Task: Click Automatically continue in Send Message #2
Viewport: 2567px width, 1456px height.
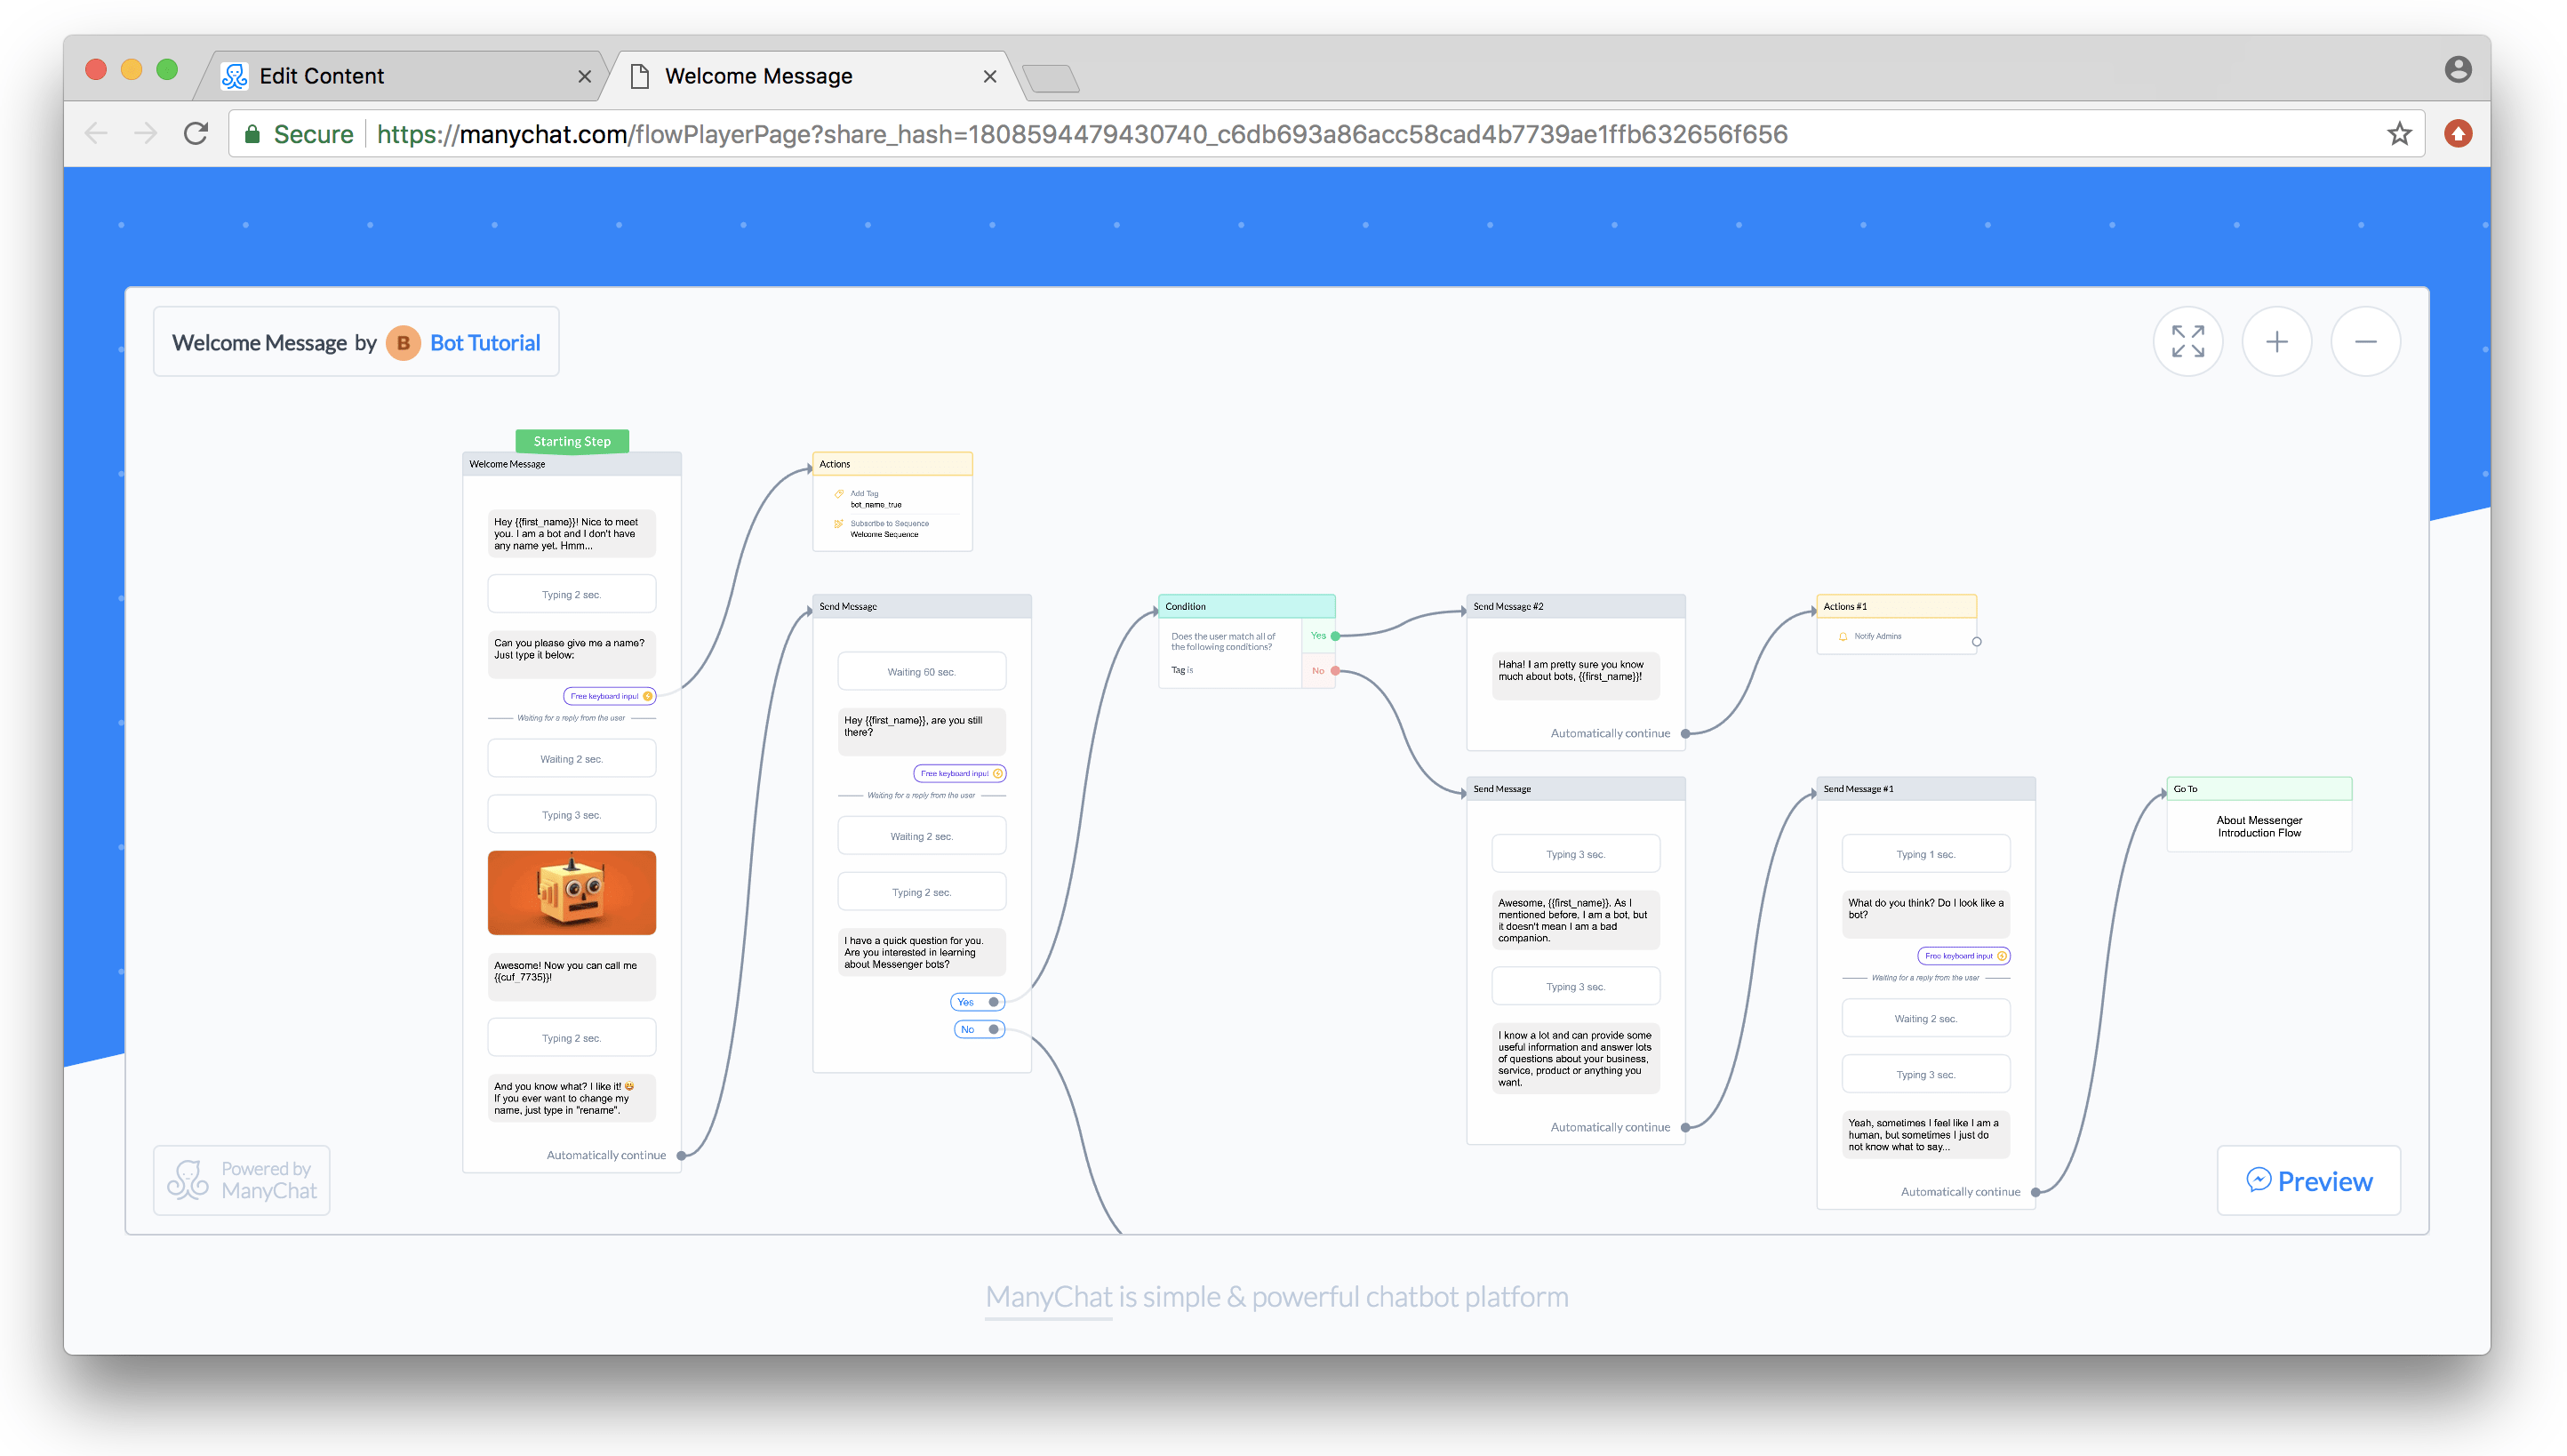Action: click(1610, 733)
